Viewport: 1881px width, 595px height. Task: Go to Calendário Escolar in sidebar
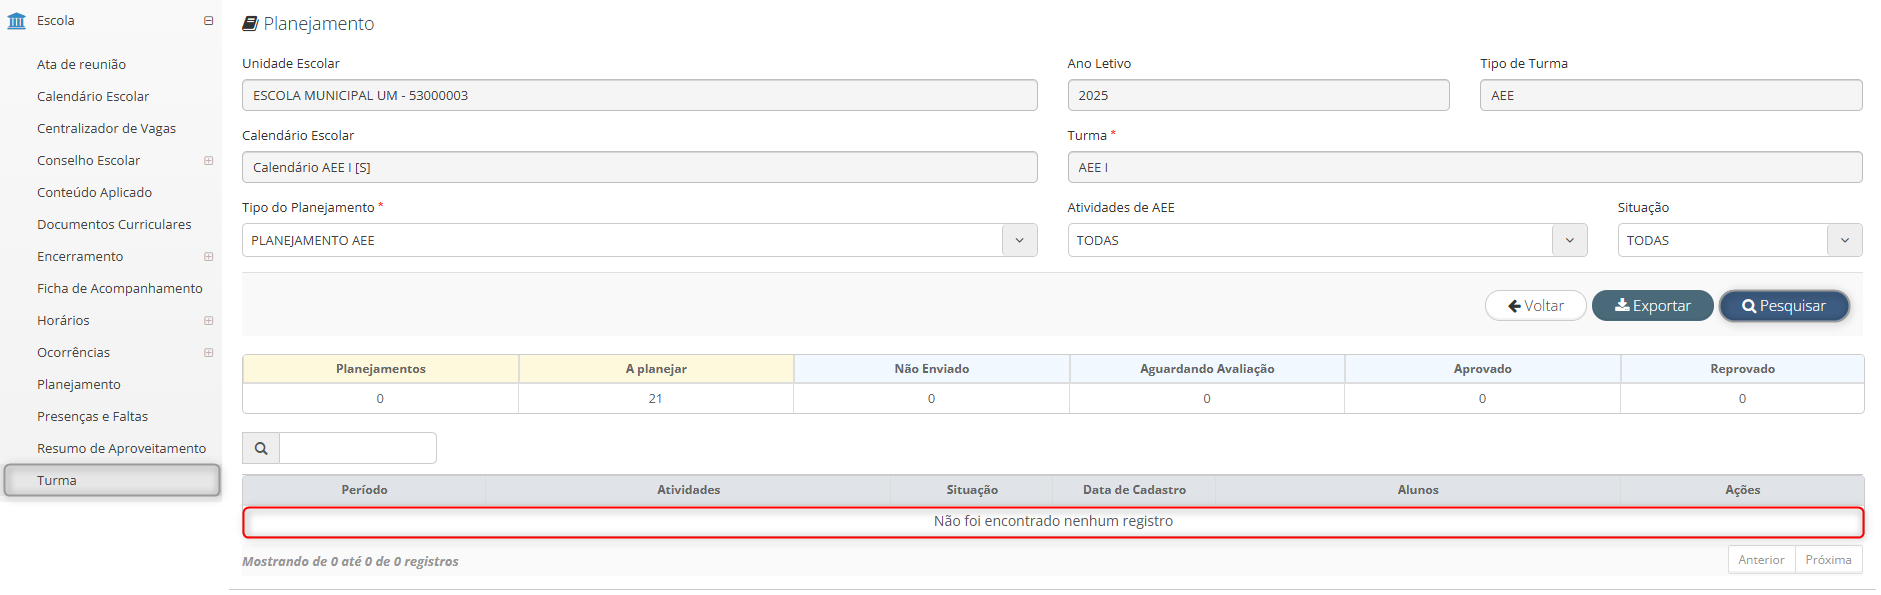click(93, 97)
